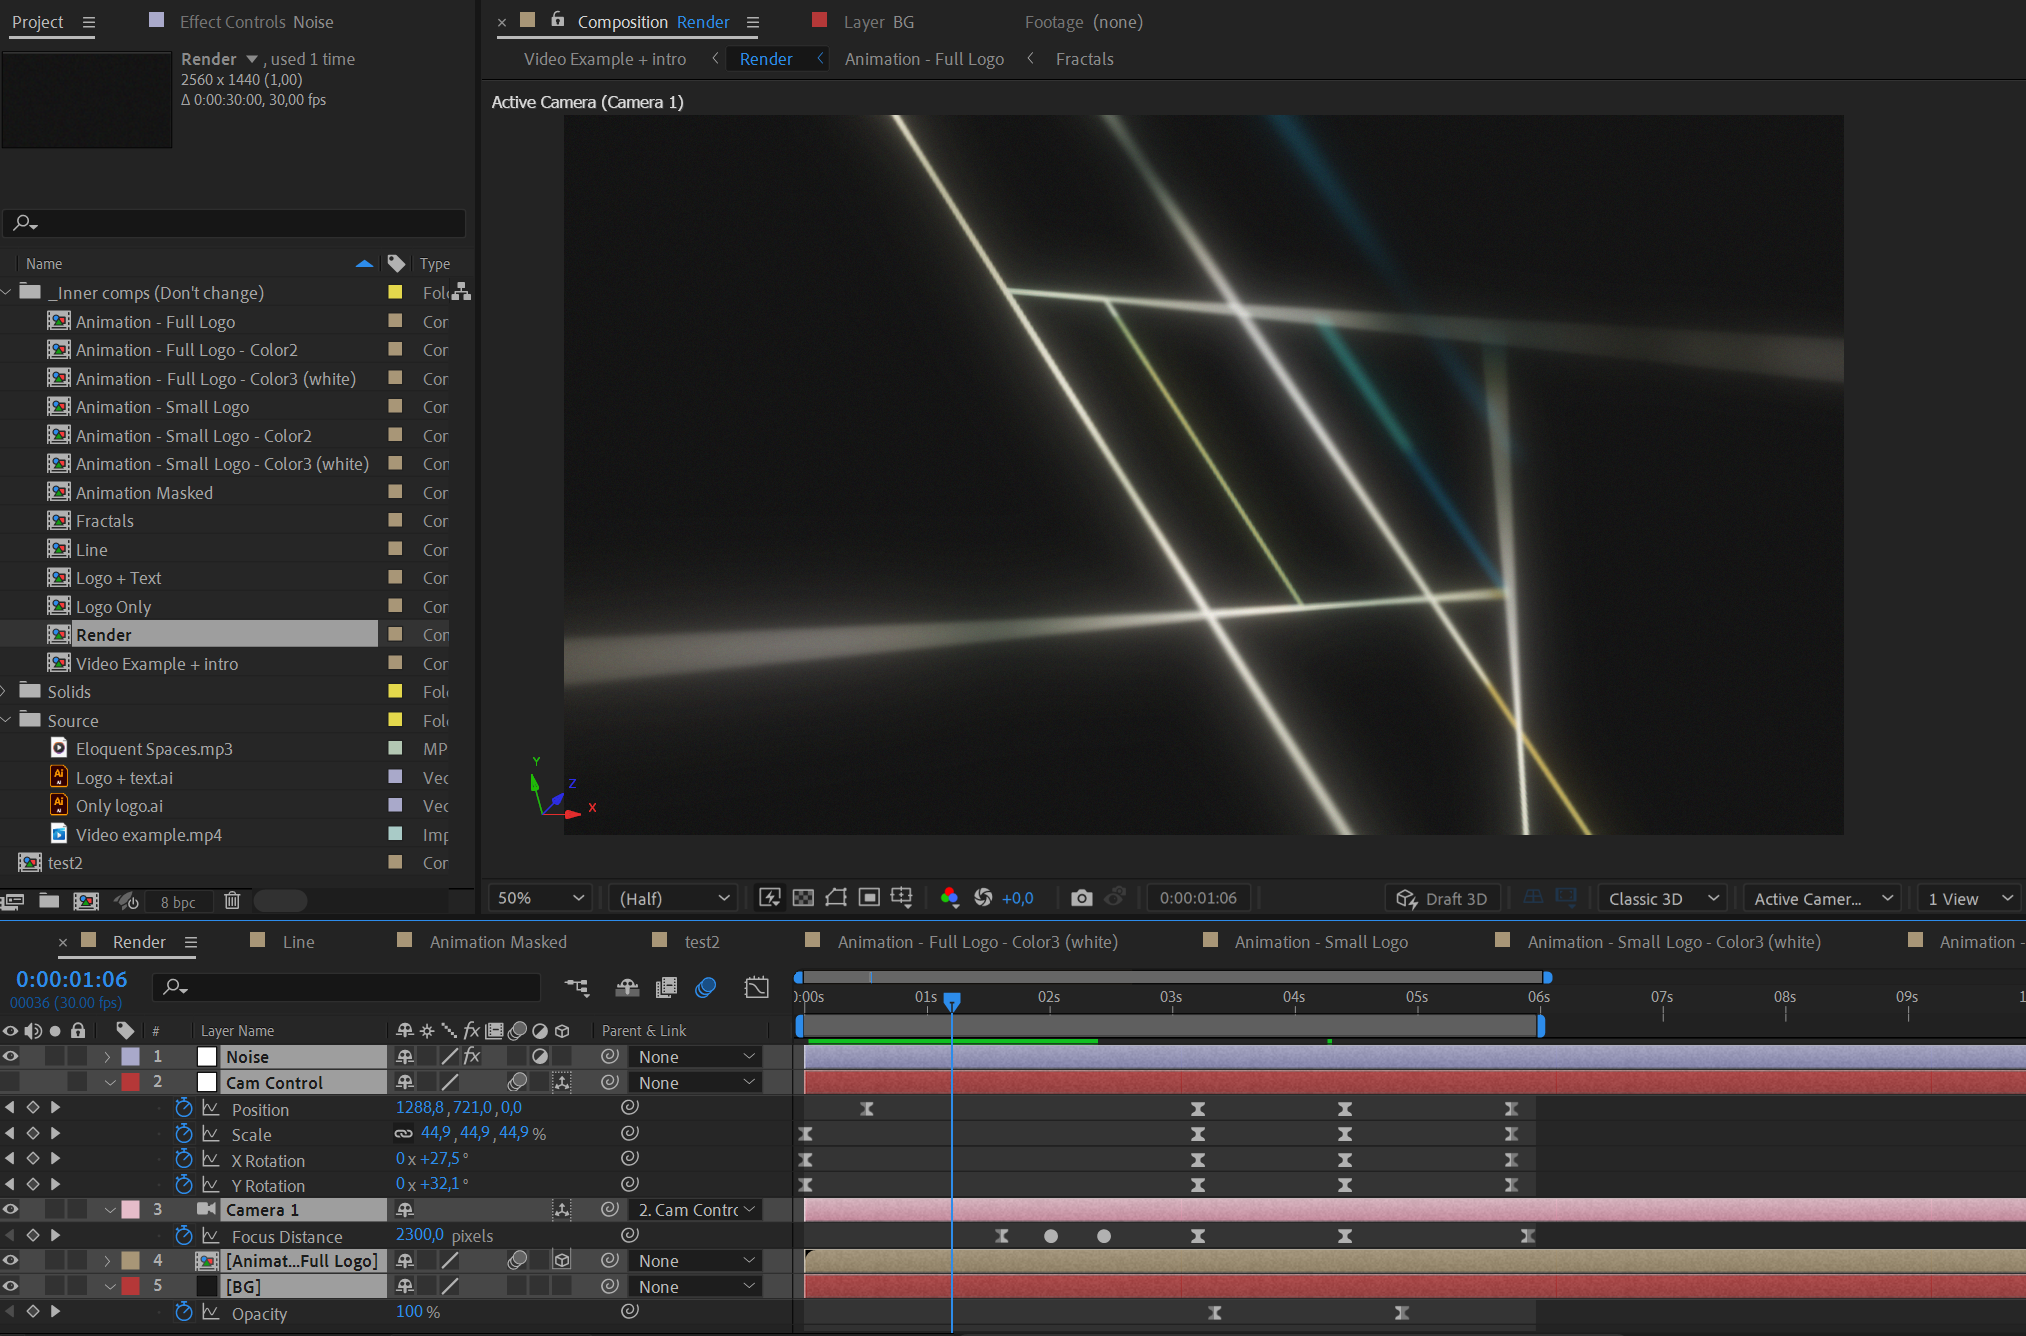Collapse the Source folder in the project
The height and width of the screenshot is (1336, 2026).
[7, 720]
